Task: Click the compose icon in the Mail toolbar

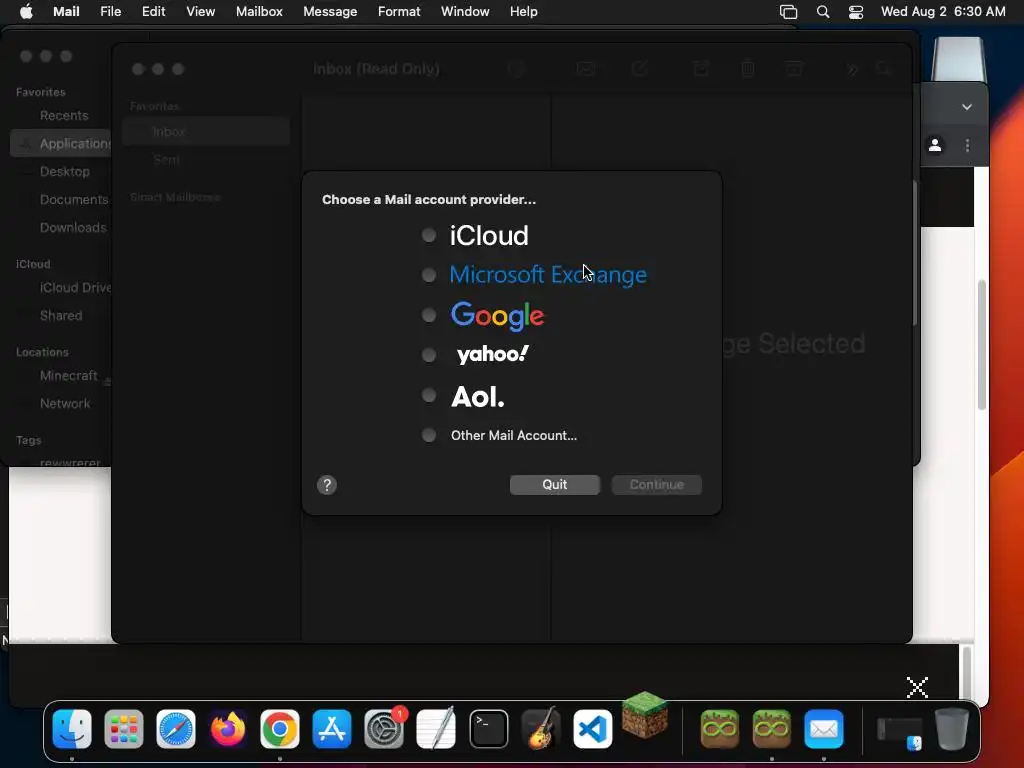Action: [639, 69]
